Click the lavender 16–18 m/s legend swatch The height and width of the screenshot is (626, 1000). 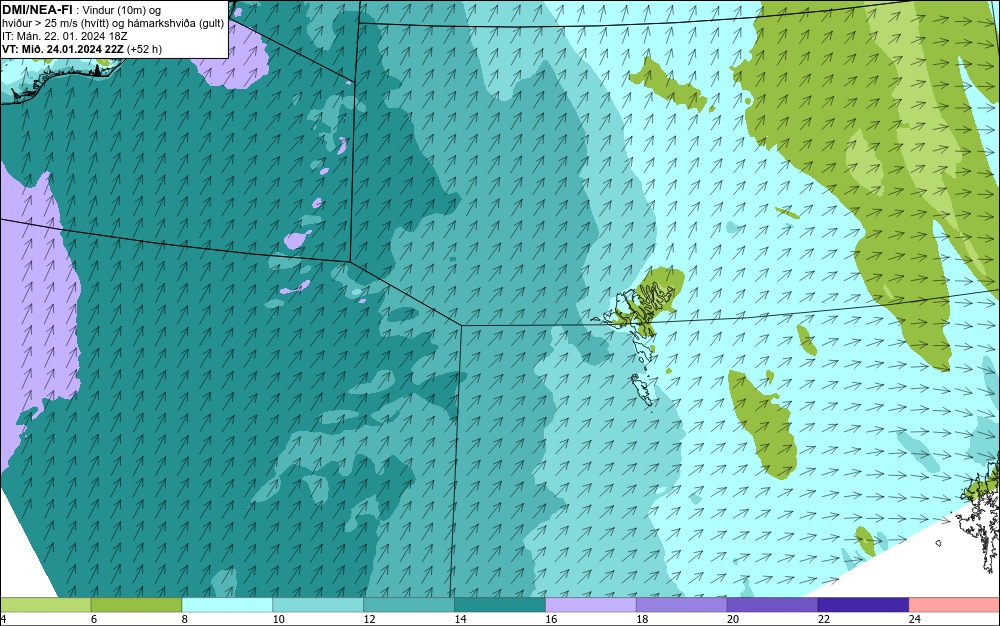pos(591,605)
